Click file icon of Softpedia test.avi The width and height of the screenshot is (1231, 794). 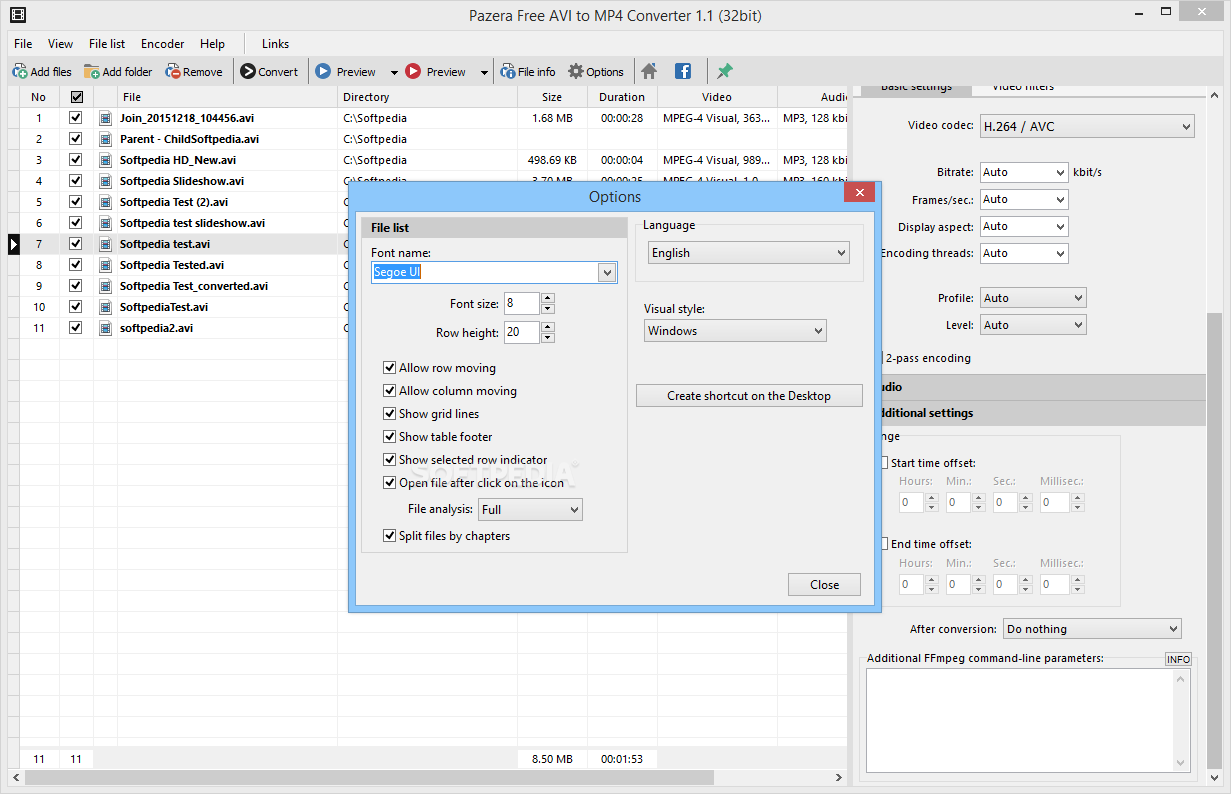(105, 244)
